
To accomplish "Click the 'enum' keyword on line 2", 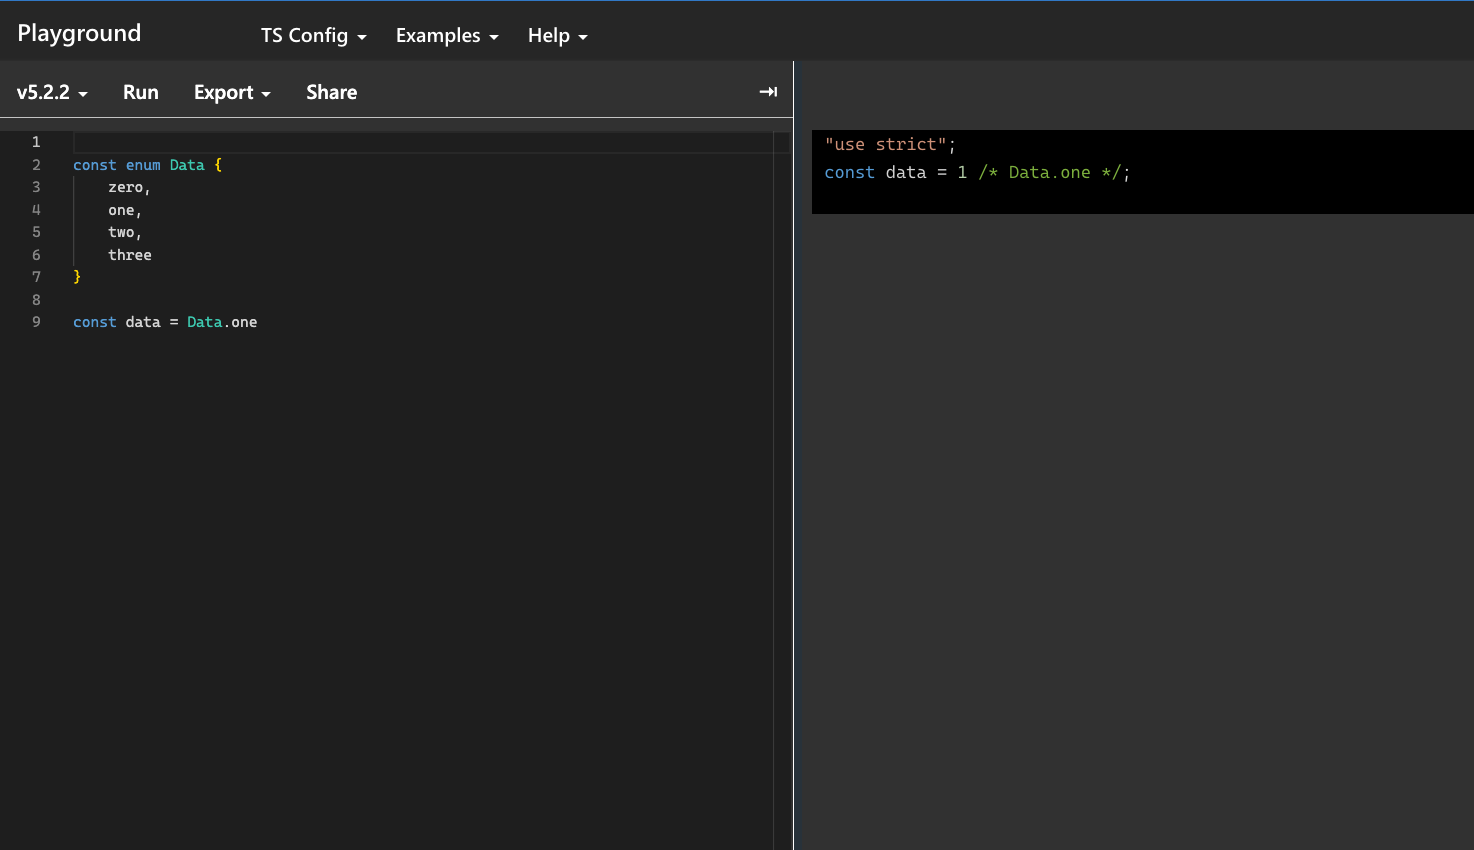I will pyautogui.click(x=143, y=165).
